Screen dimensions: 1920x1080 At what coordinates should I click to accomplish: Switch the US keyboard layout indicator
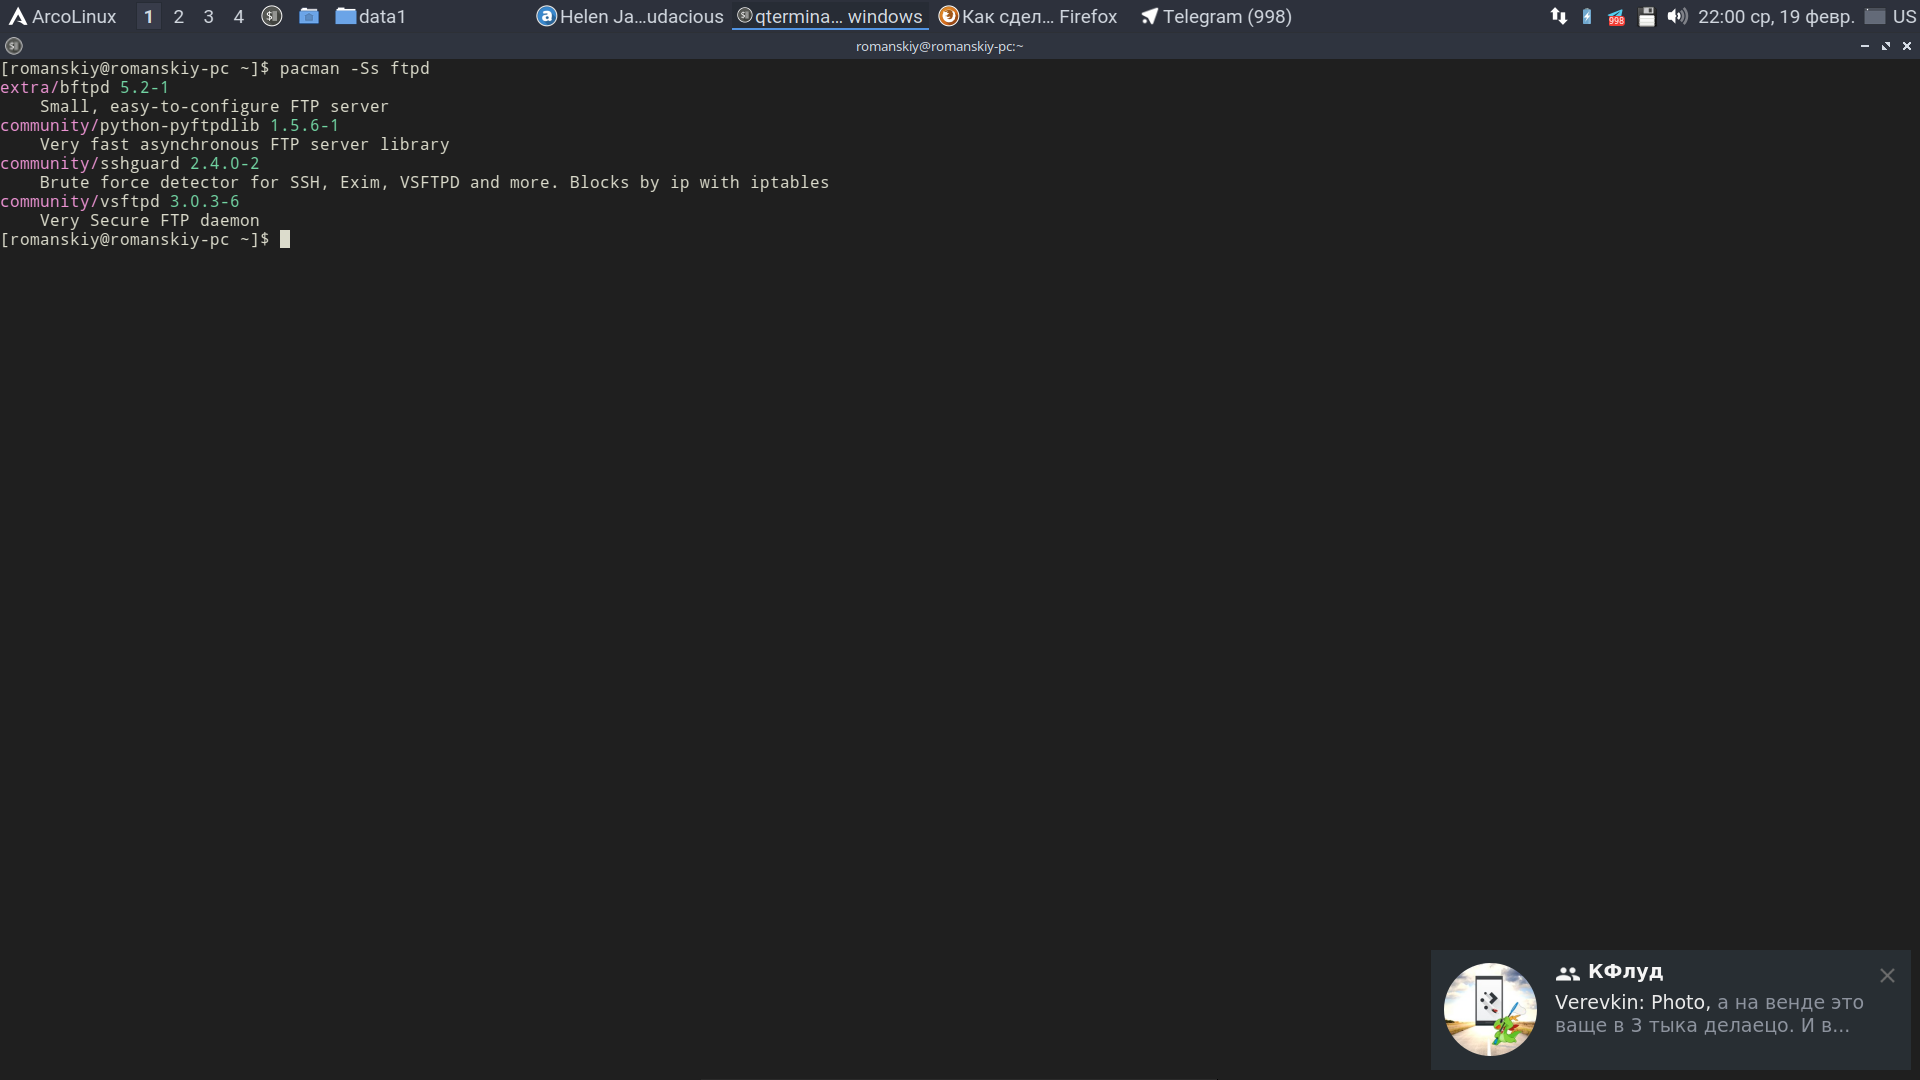pyautogui.click(x=1904, y=16)
